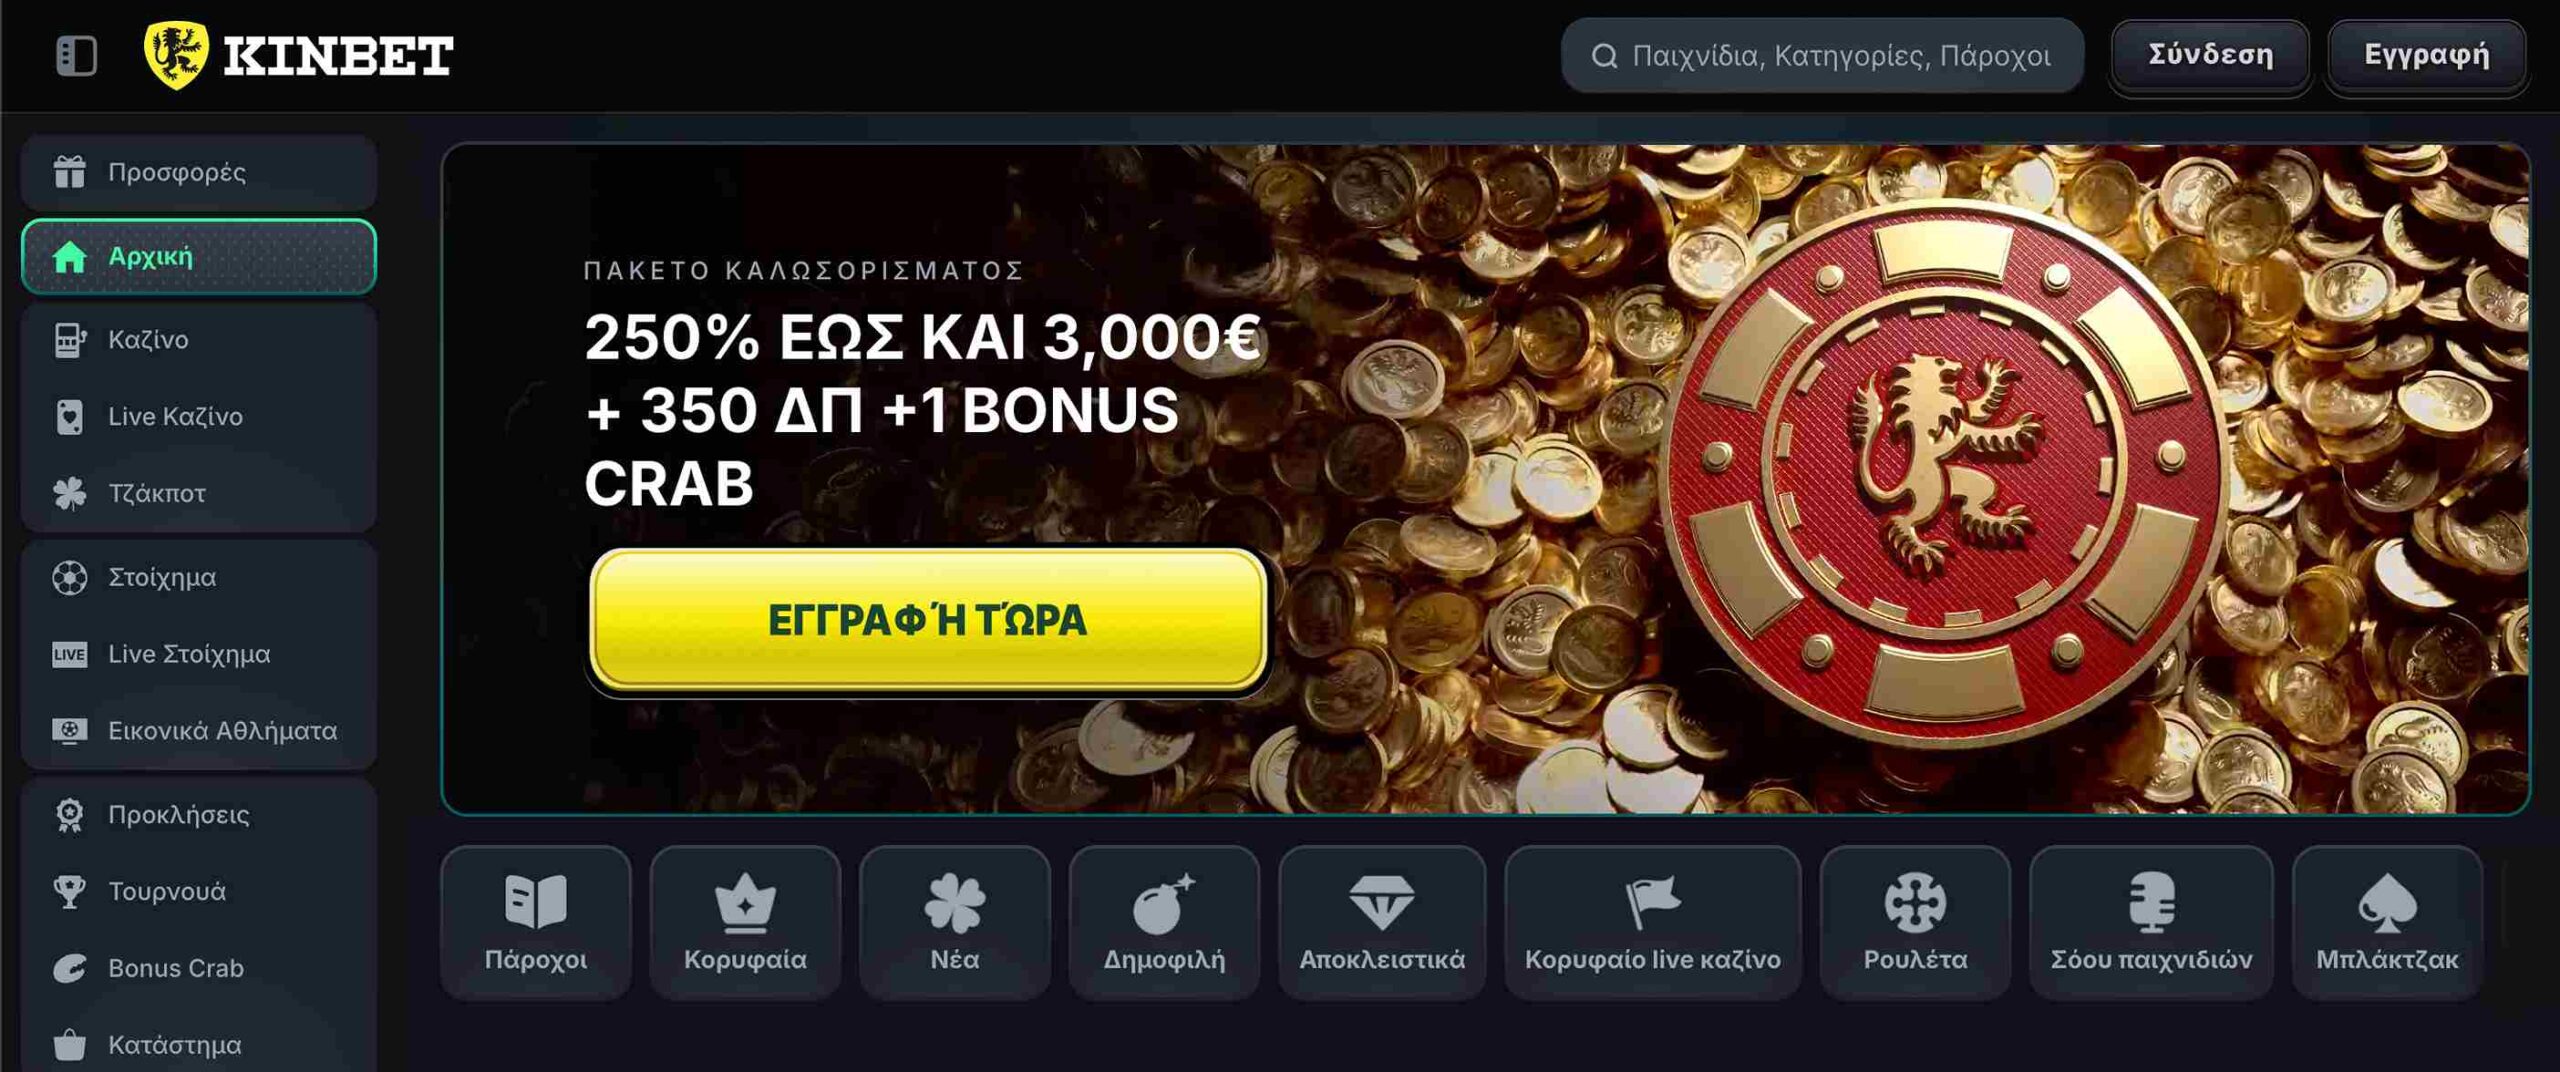Open Προκλήσεις badge icon entry
Screen dimensions: 2560x1072
(x=69, y=815)
